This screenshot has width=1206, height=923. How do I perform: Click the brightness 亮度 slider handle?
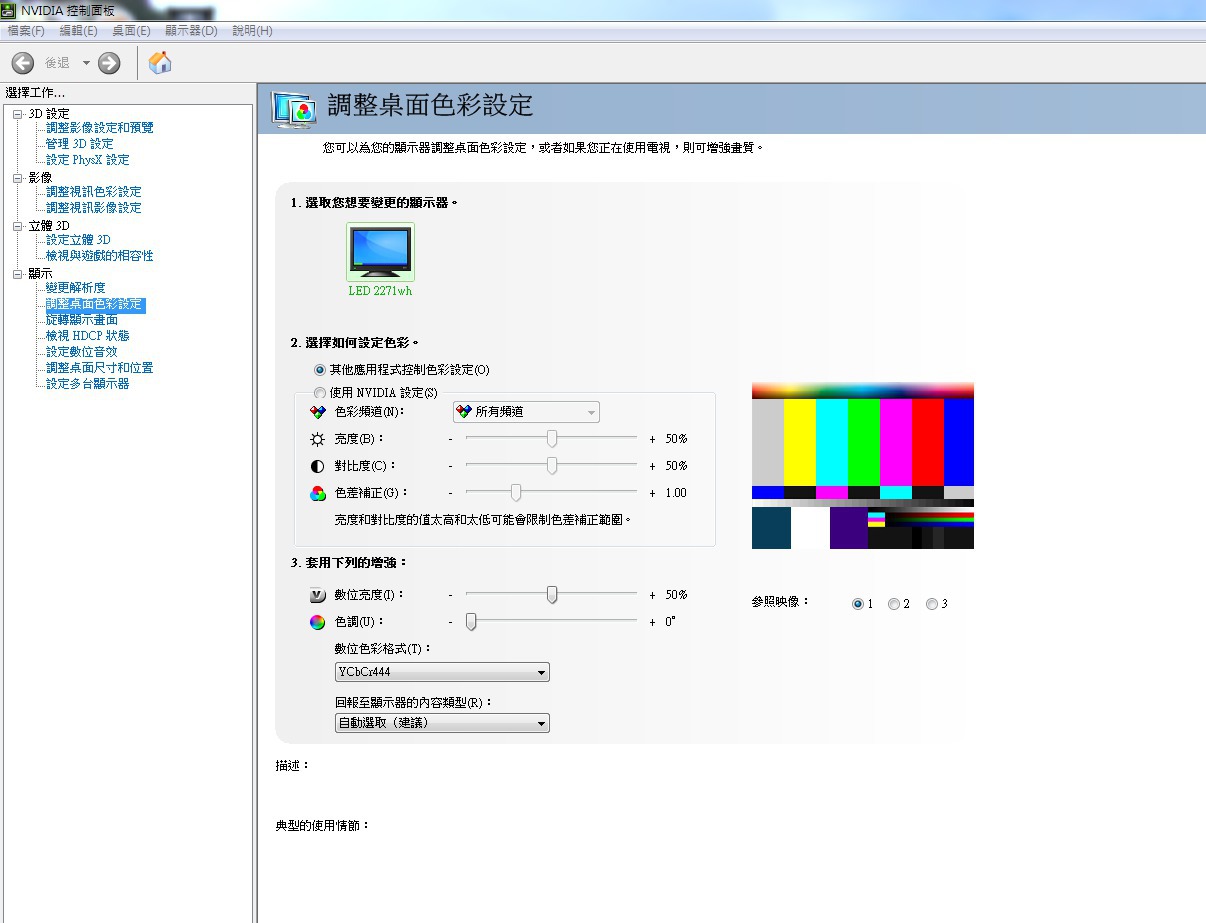point(551,439)
